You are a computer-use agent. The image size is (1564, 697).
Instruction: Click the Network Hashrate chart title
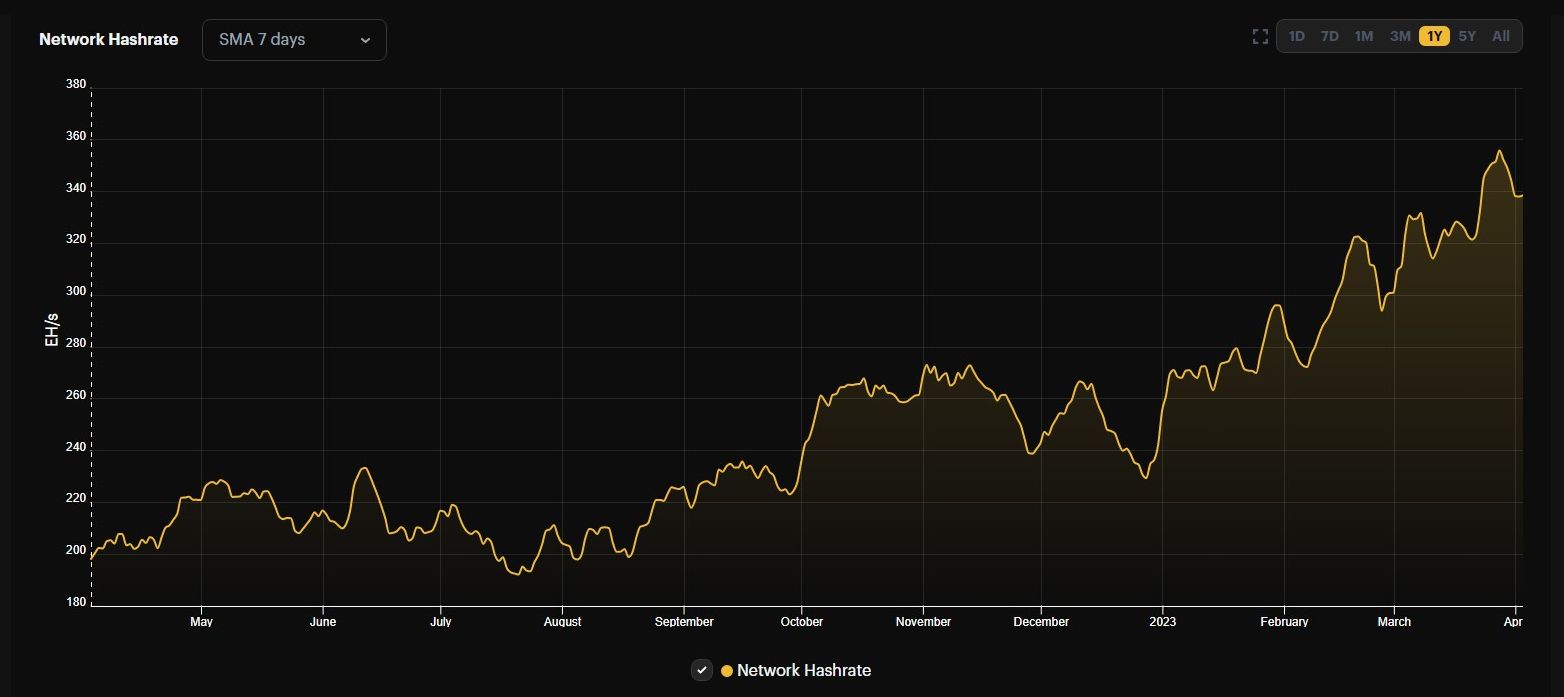tap(108, 39)
